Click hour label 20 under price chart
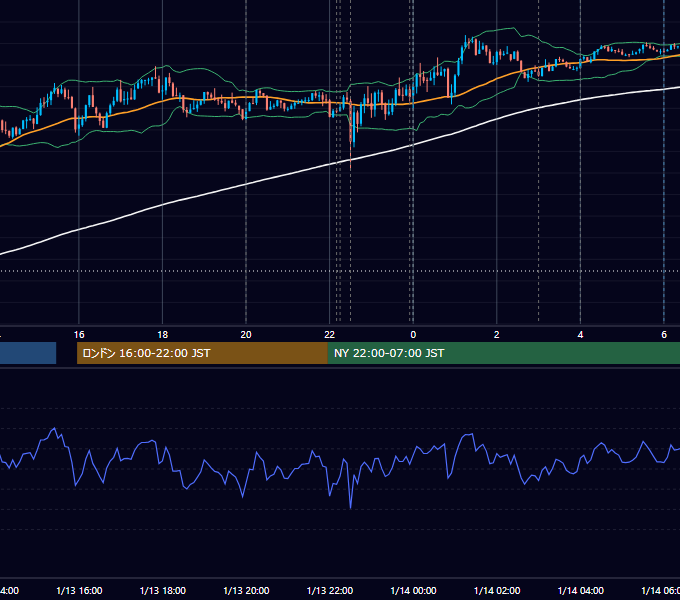 click(246, 335)
